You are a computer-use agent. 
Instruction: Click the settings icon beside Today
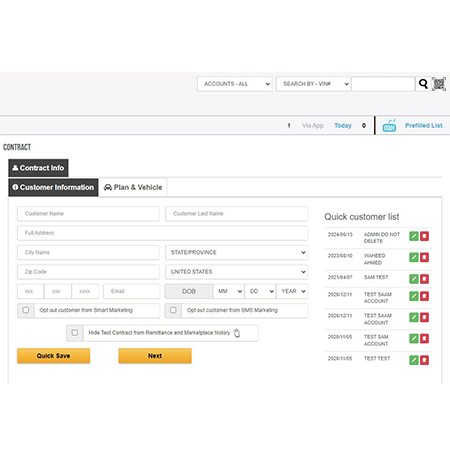[364, 126]
